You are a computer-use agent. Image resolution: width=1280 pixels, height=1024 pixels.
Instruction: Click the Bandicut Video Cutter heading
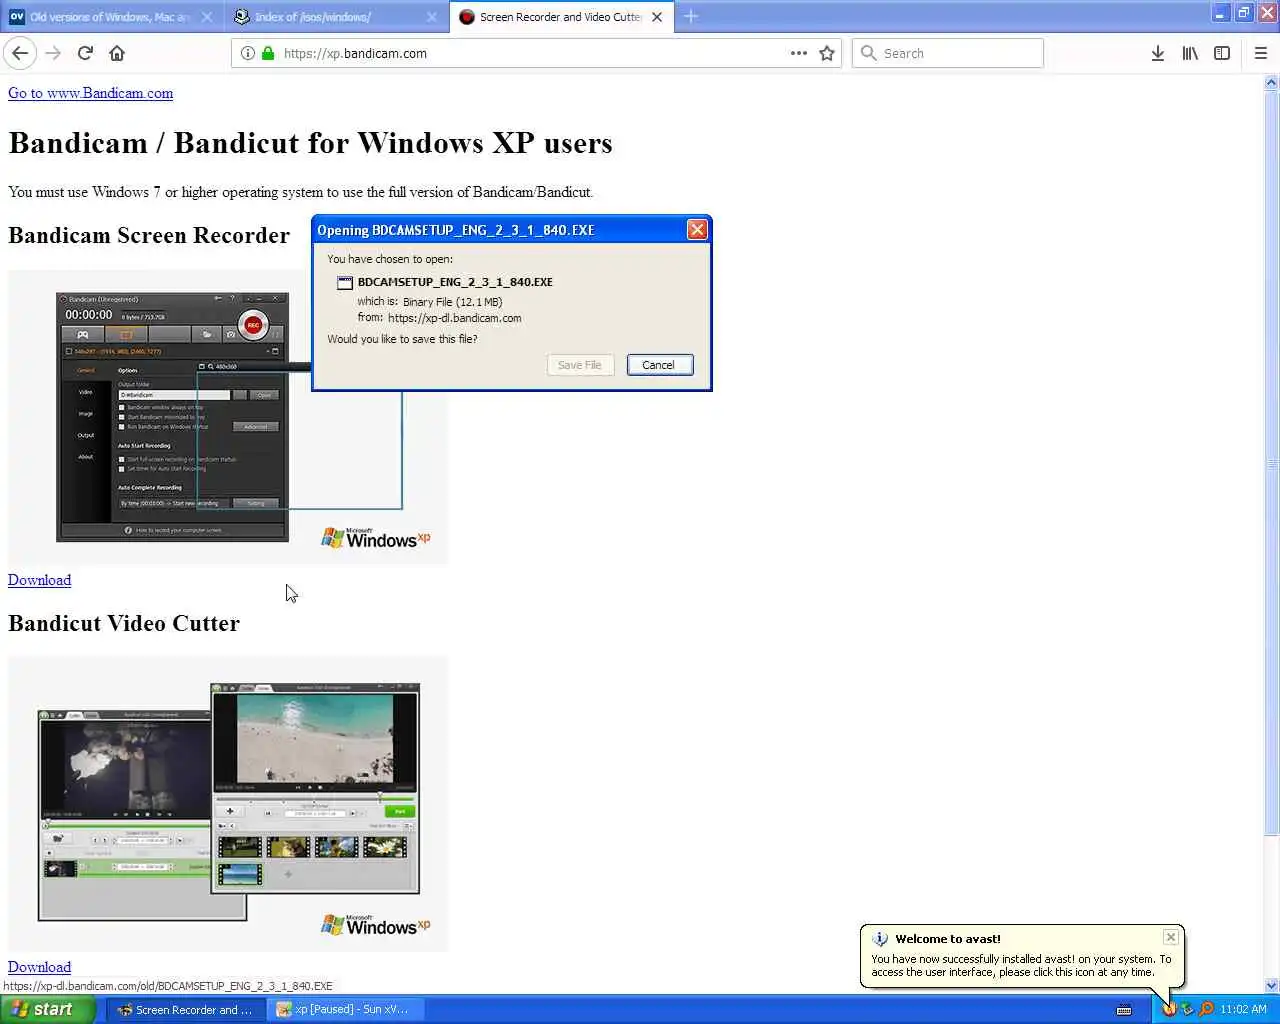[124, 623]
